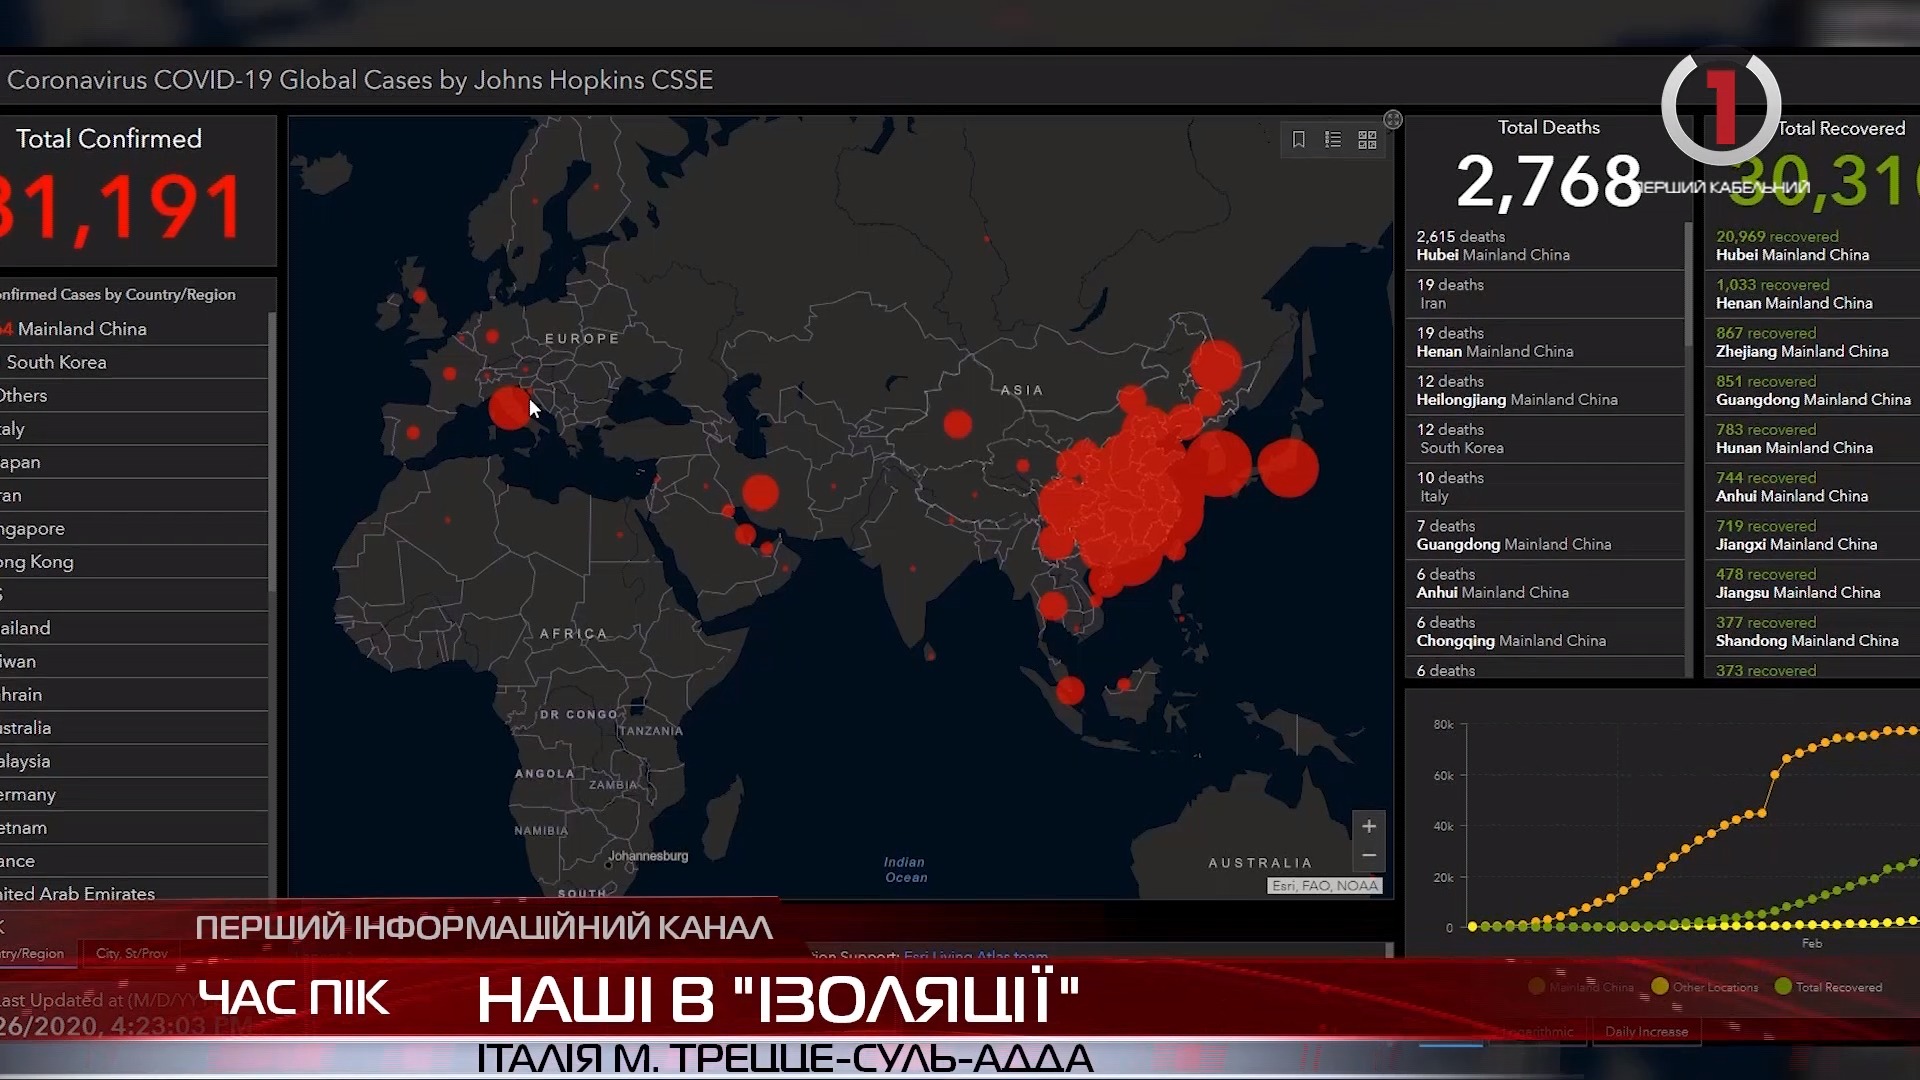Click the 19 deaths Henan entry
The image size is (1920, 1080).
(1545, 342)
